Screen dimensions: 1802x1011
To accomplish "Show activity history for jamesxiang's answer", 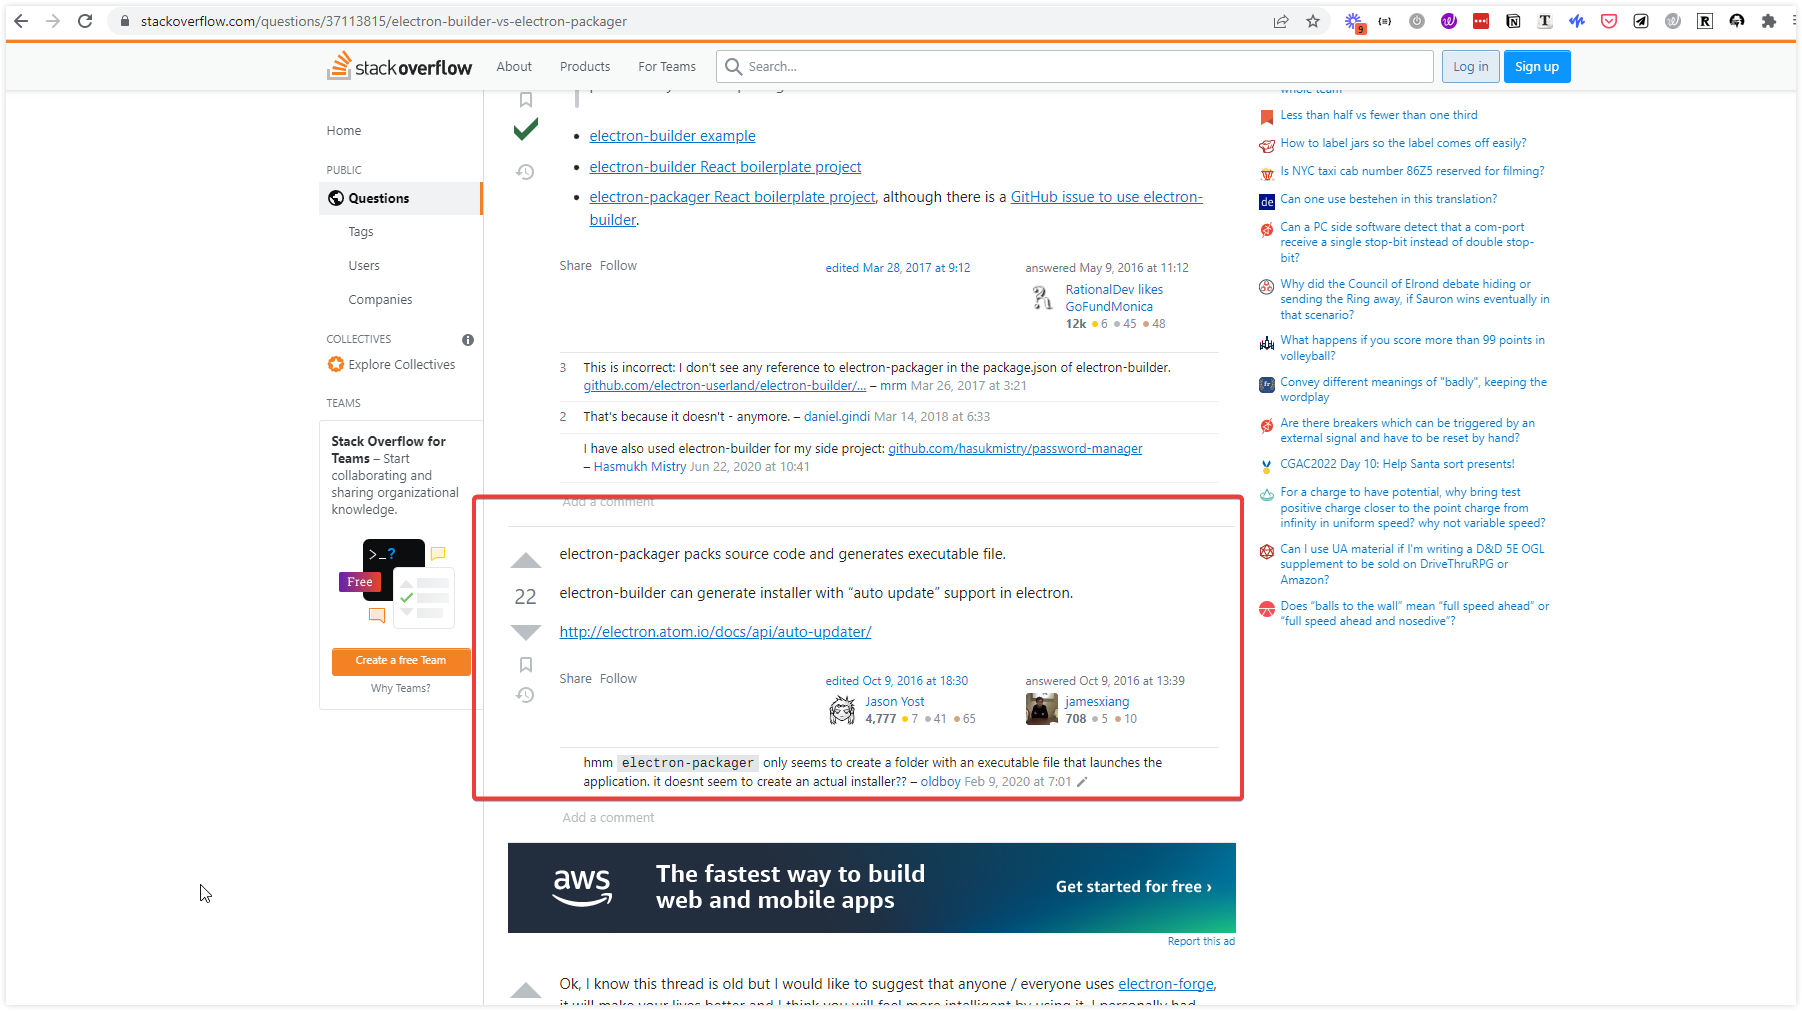I will click(x=526, y=695).
